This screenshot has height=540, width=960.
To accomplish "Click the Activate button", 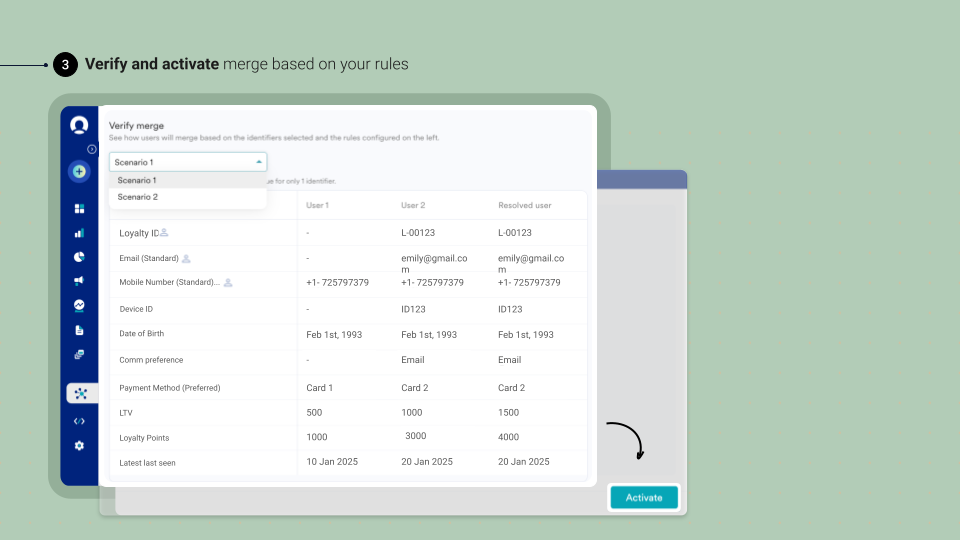I will pos(644,497).
